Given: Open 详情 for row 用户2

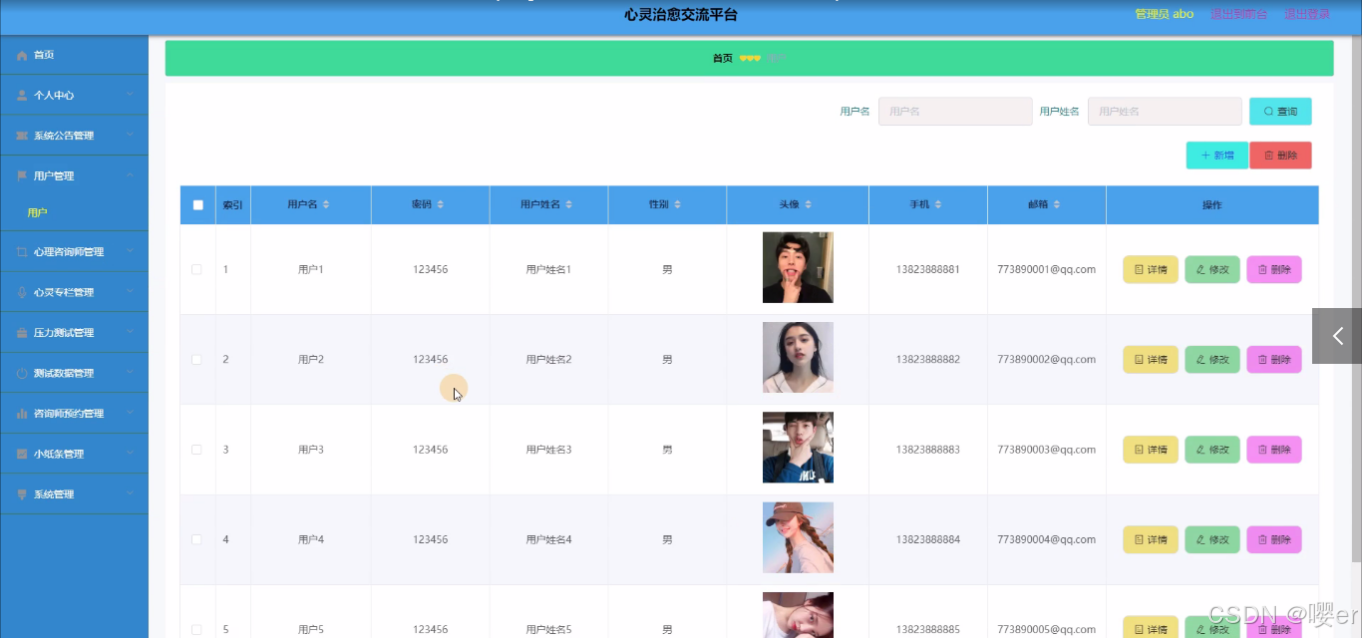Looking at the screenshot, I should [1150, 360].
